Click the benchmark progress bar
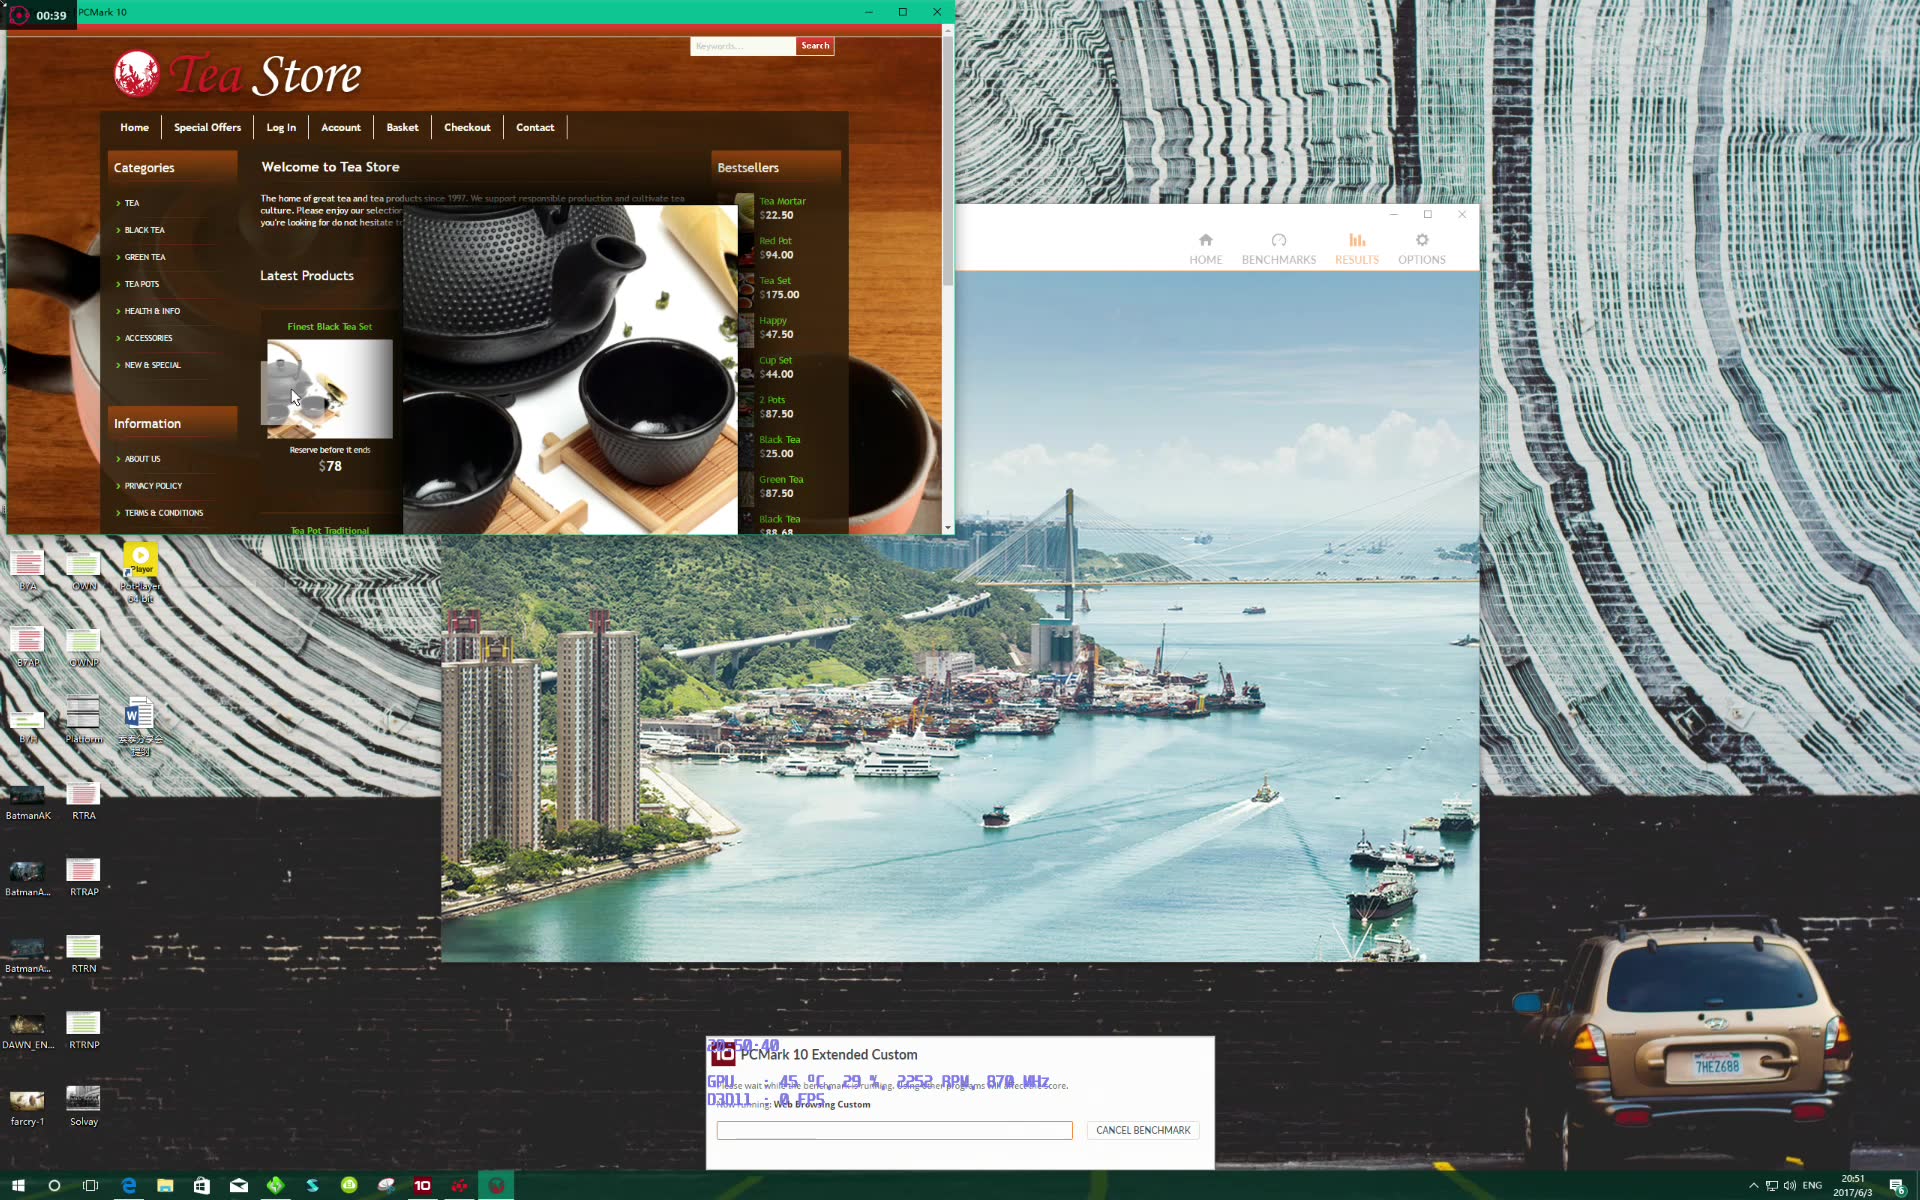 pos(894,1130)
